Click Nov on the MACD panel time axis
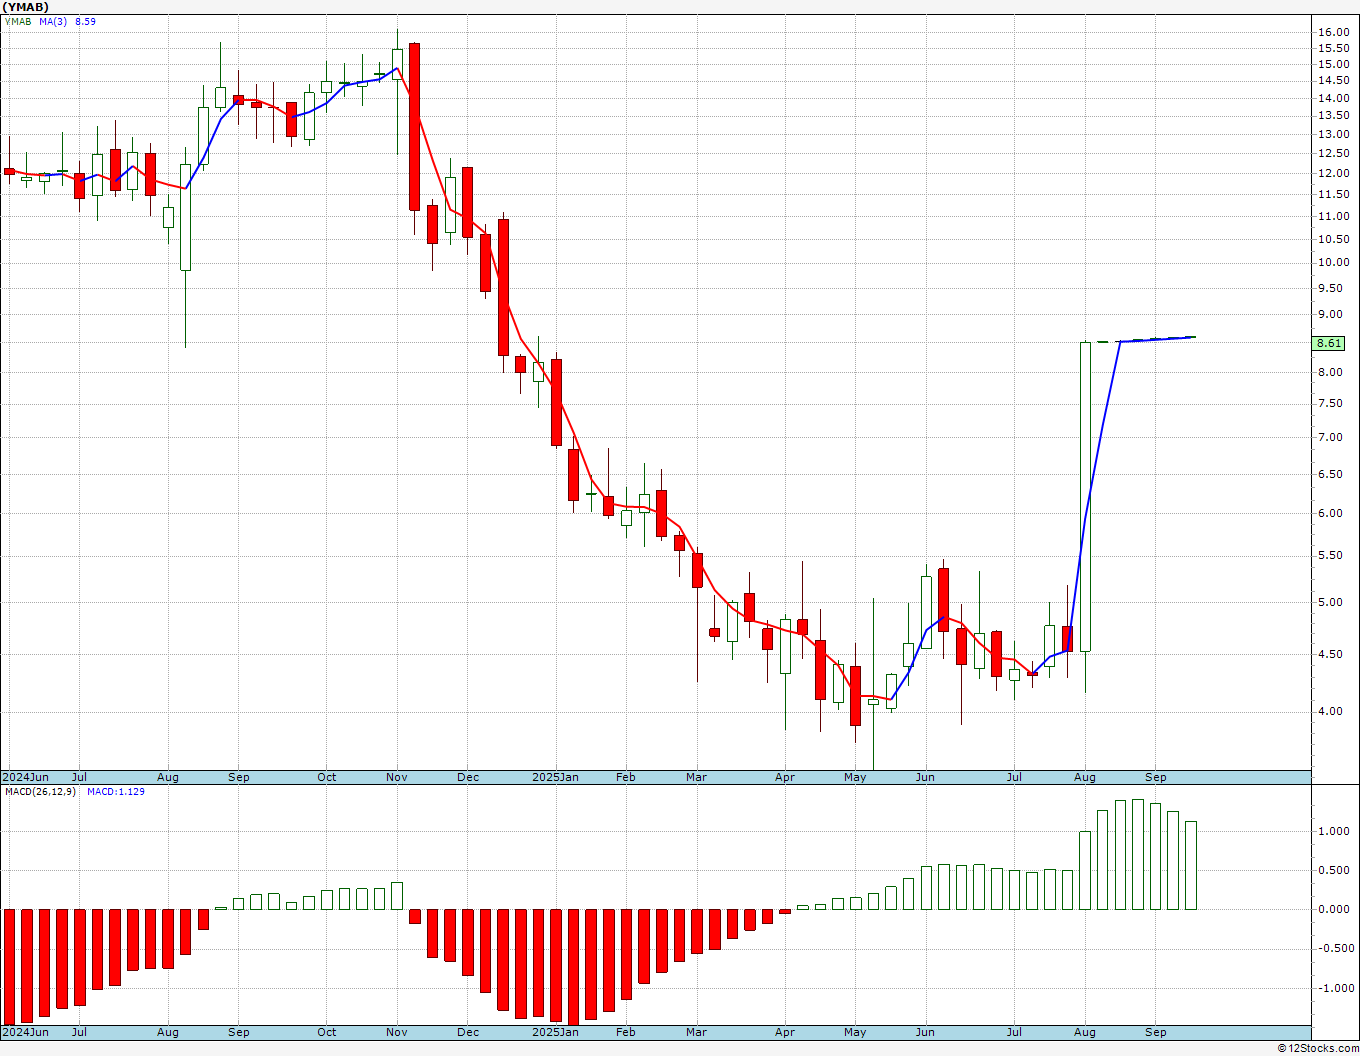Screen dimensions: 1360x1056 [397, 1032]
